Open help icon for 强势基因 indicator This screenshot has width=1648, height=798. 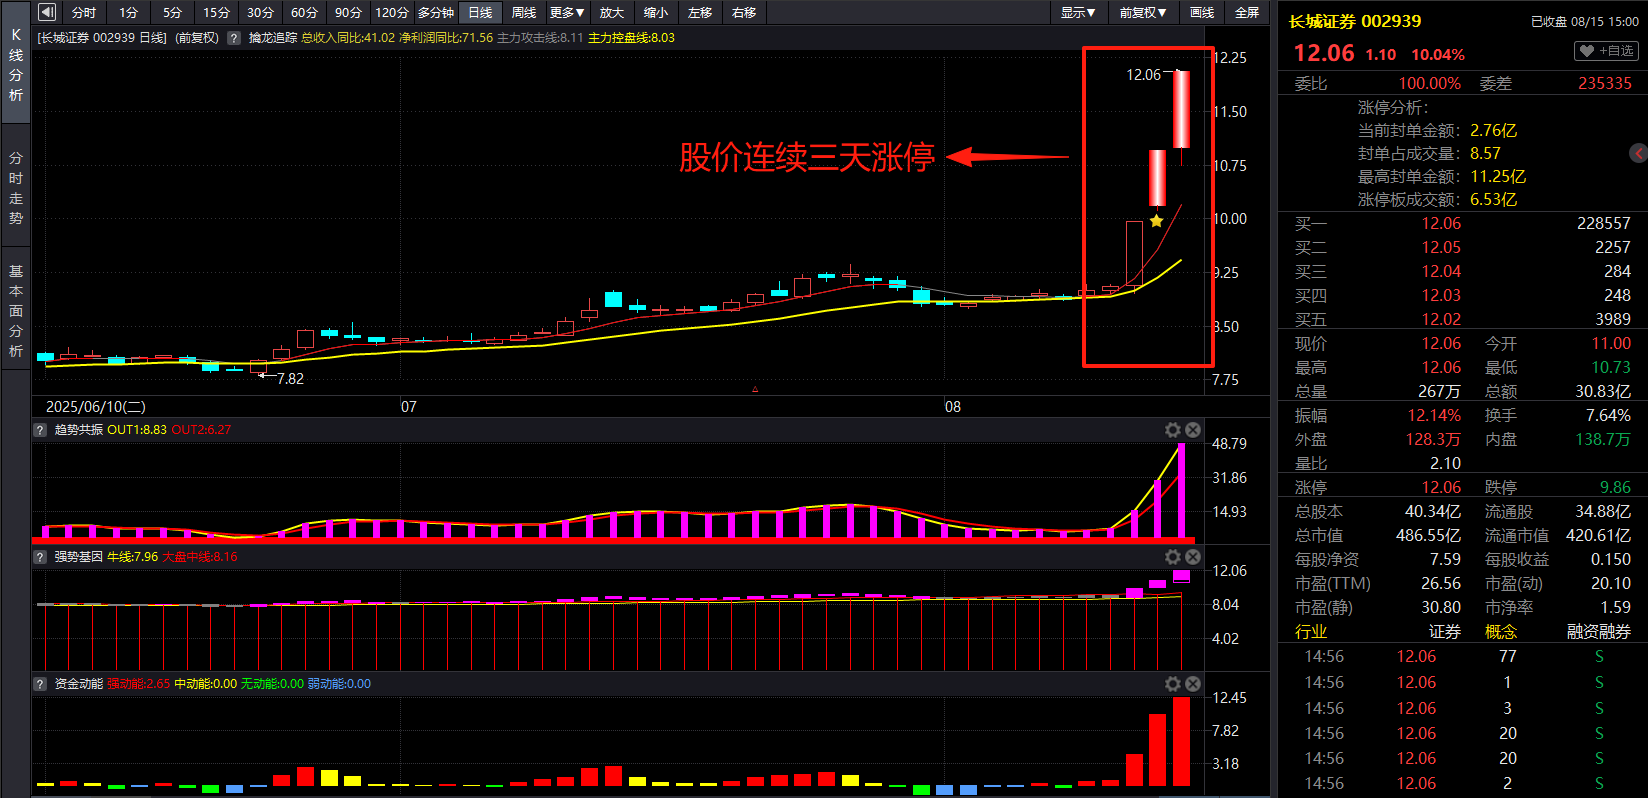(40, 557)
